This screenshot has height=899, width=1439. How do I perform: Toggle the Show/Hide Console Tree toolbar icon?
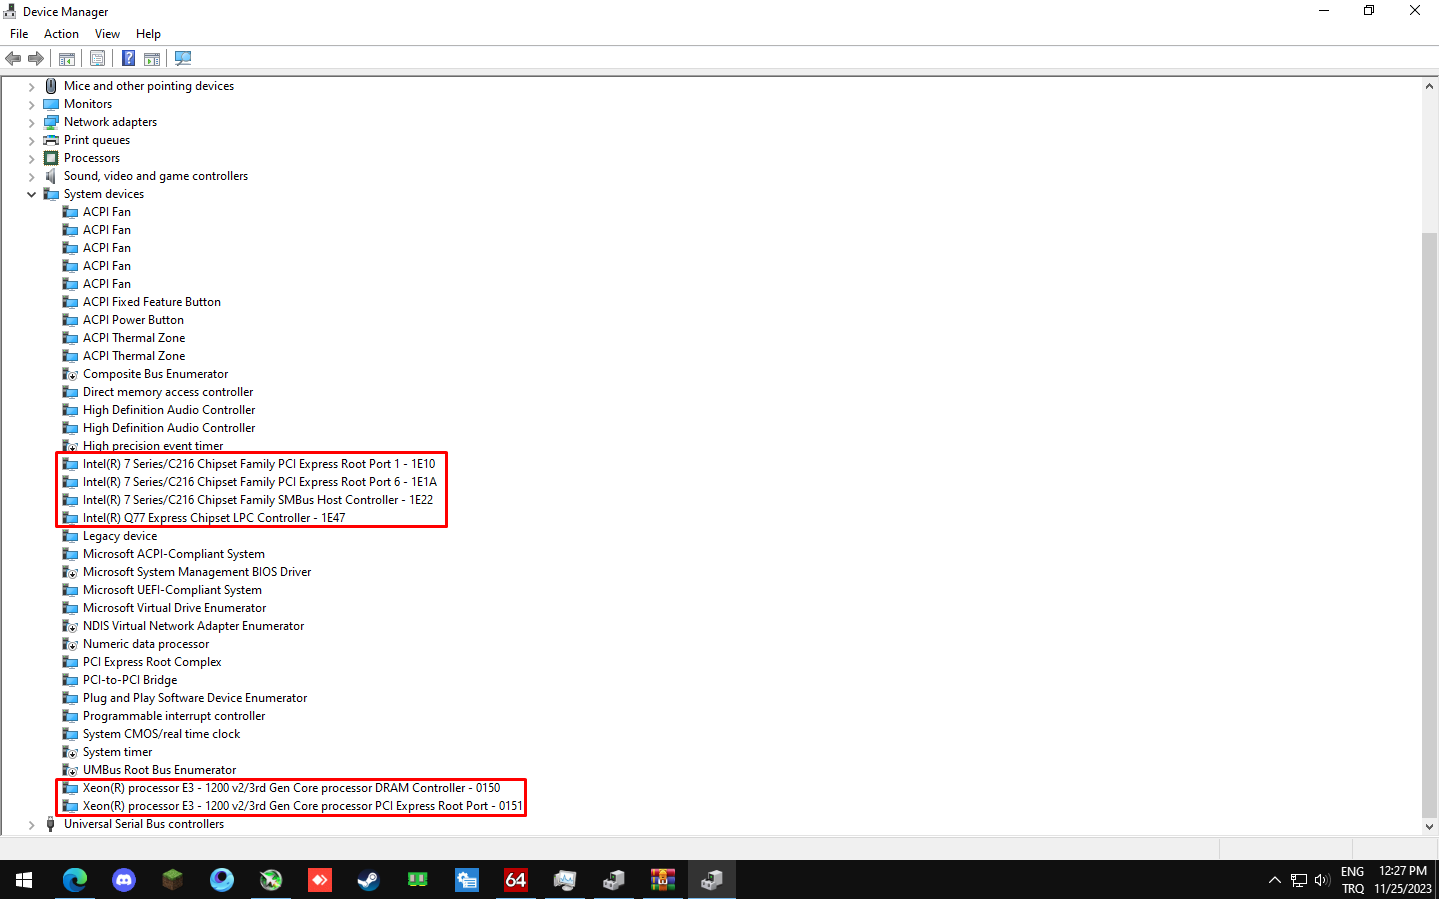(67, 58)
